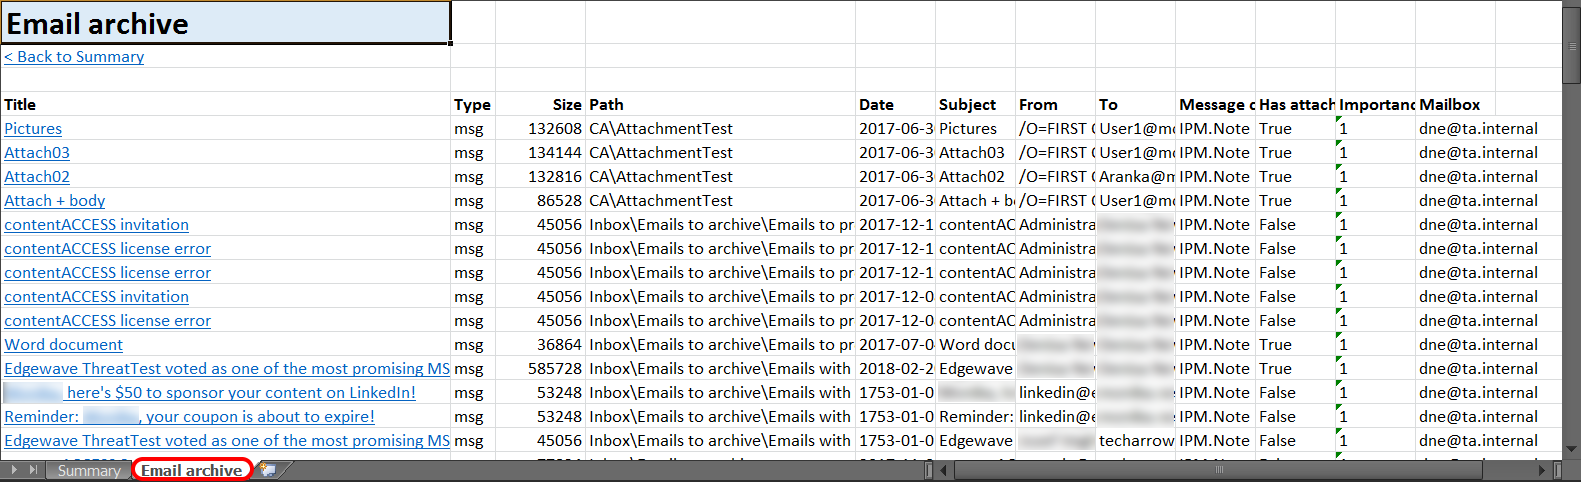The image size is (1581, 482).
Task: Click the vertical scrollbar down arrow
Action: [x=1572, y=451]
